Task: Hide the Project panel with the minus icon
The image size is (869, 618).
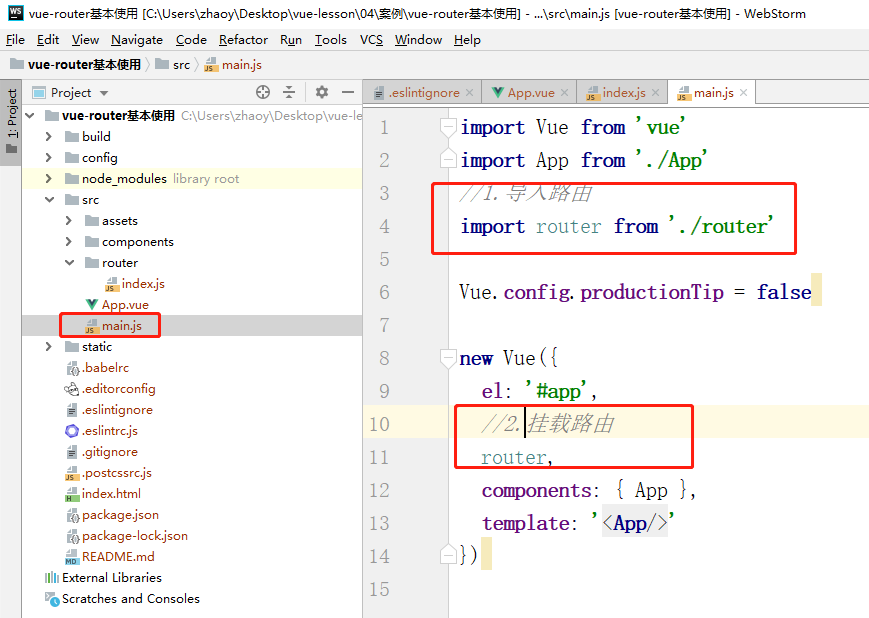Action: tap(347, 92)
